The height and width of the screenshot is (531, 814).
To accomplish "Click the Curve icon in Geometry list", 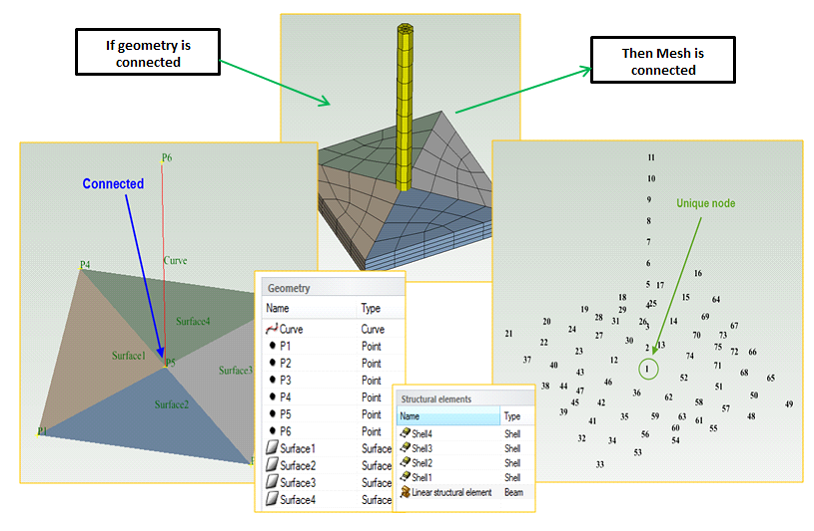I will 271,329.
